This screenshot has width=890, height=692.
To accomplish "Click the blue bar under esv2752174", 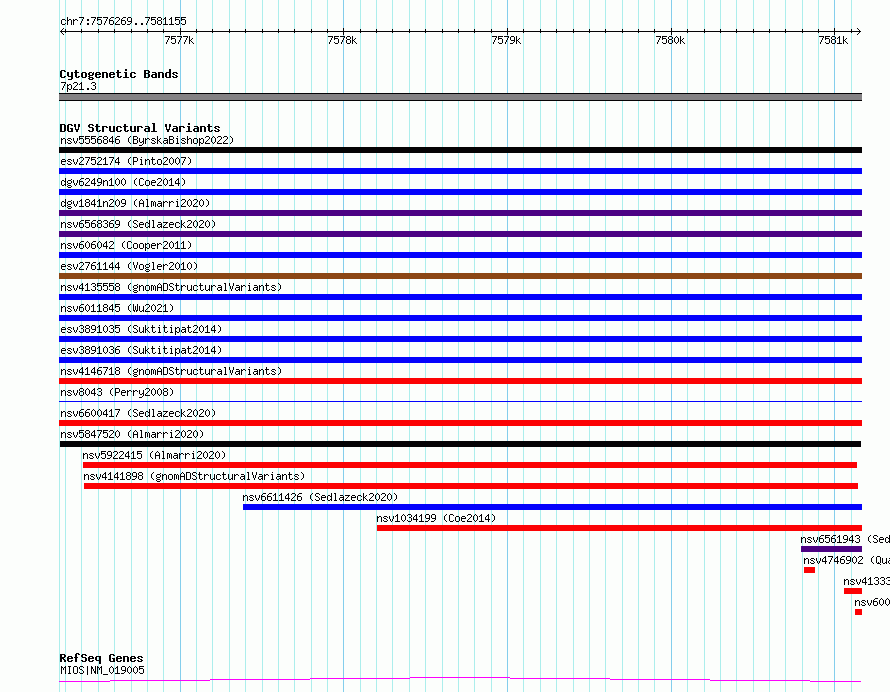I will point(460,171).
